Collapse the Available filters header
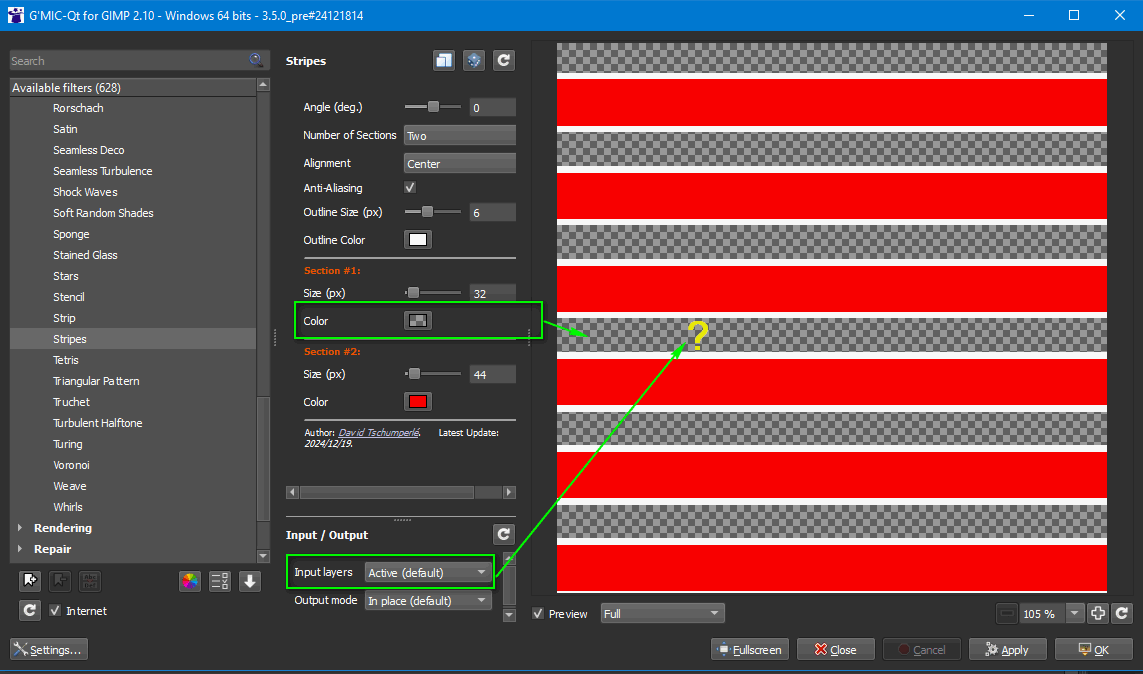 133,87
